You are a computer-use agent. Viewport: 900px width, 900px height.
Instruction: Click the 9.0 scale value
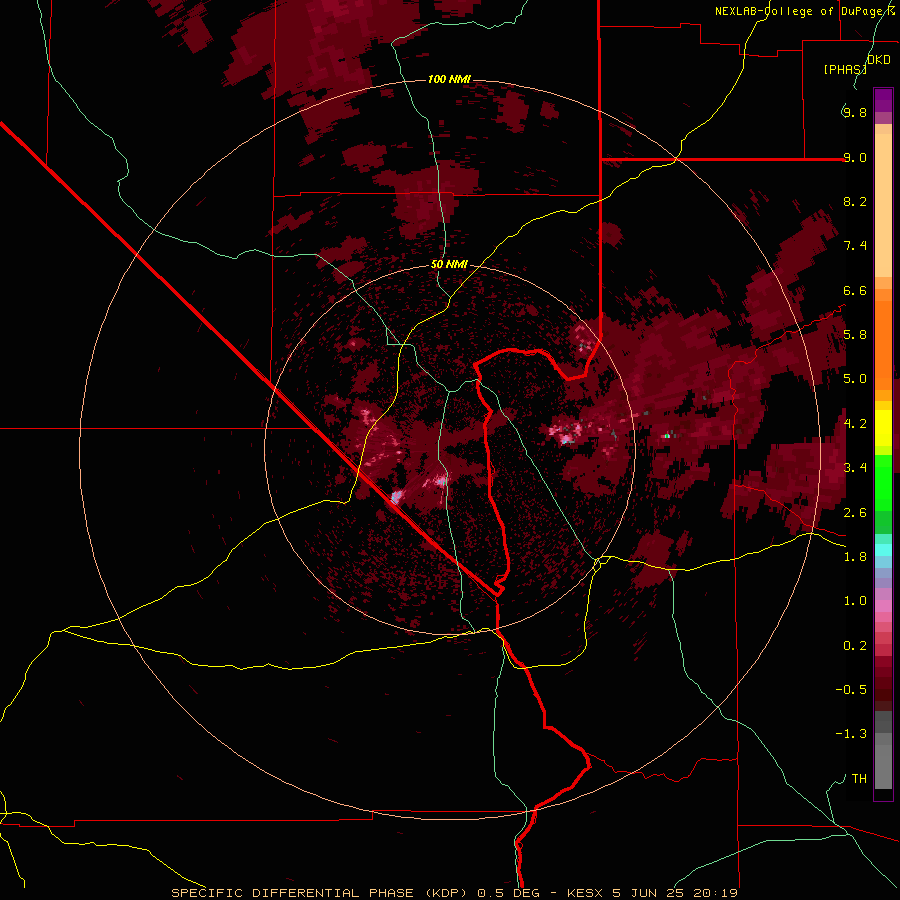(x=854, y=157)
